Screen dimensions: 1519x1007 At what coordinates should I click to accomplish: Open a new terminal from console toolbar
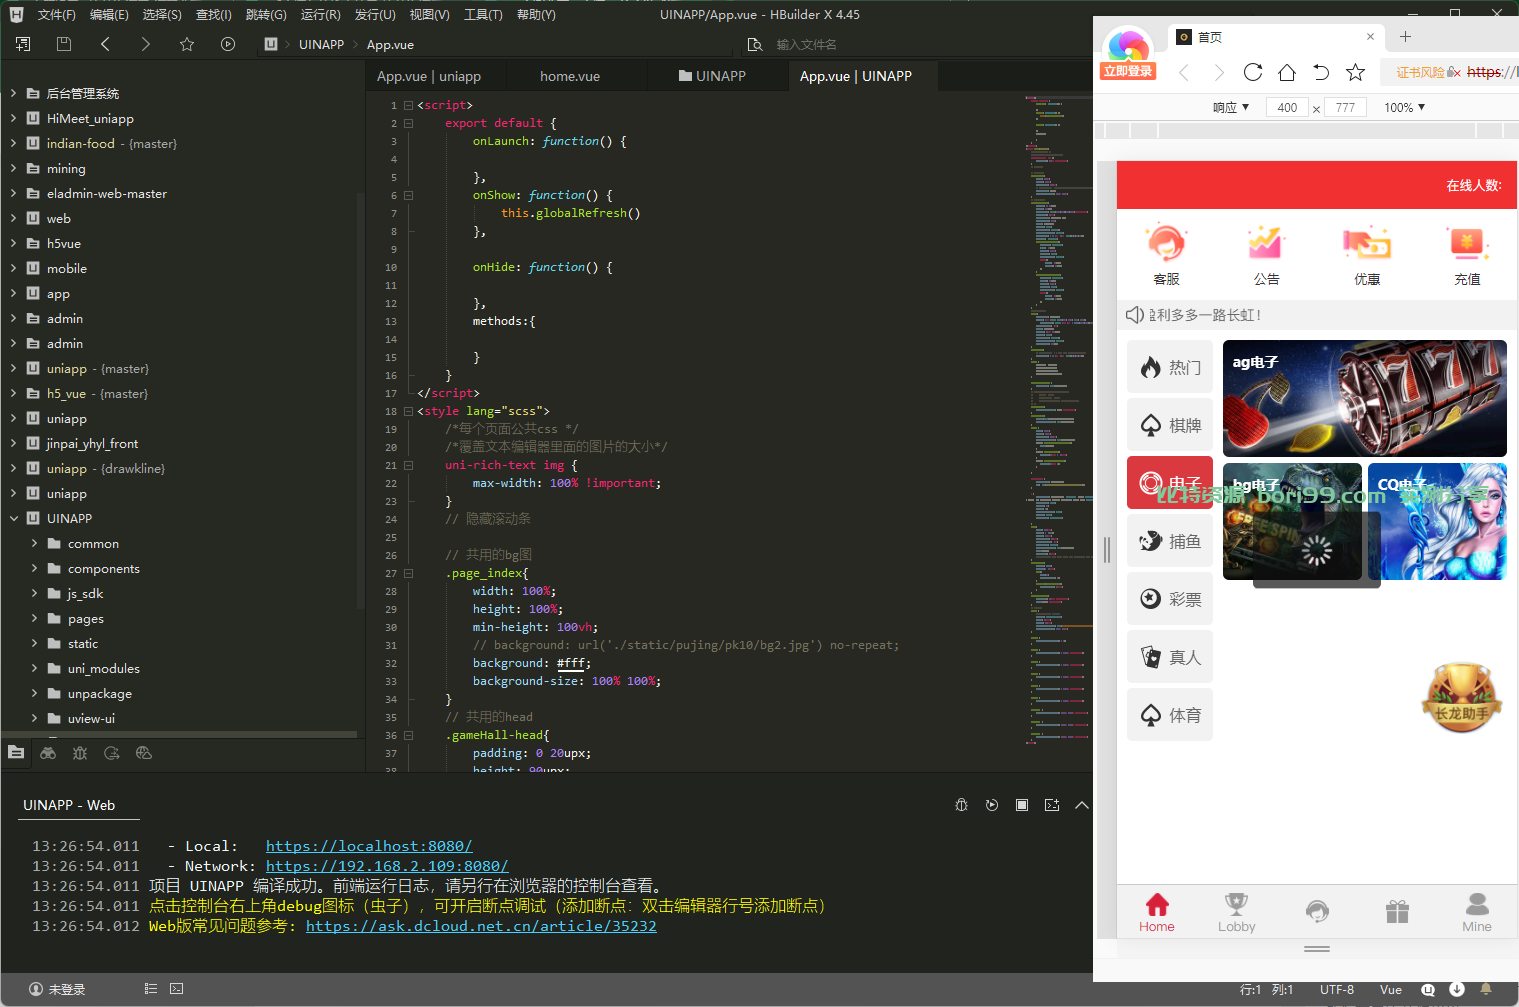coord(1052,805)
